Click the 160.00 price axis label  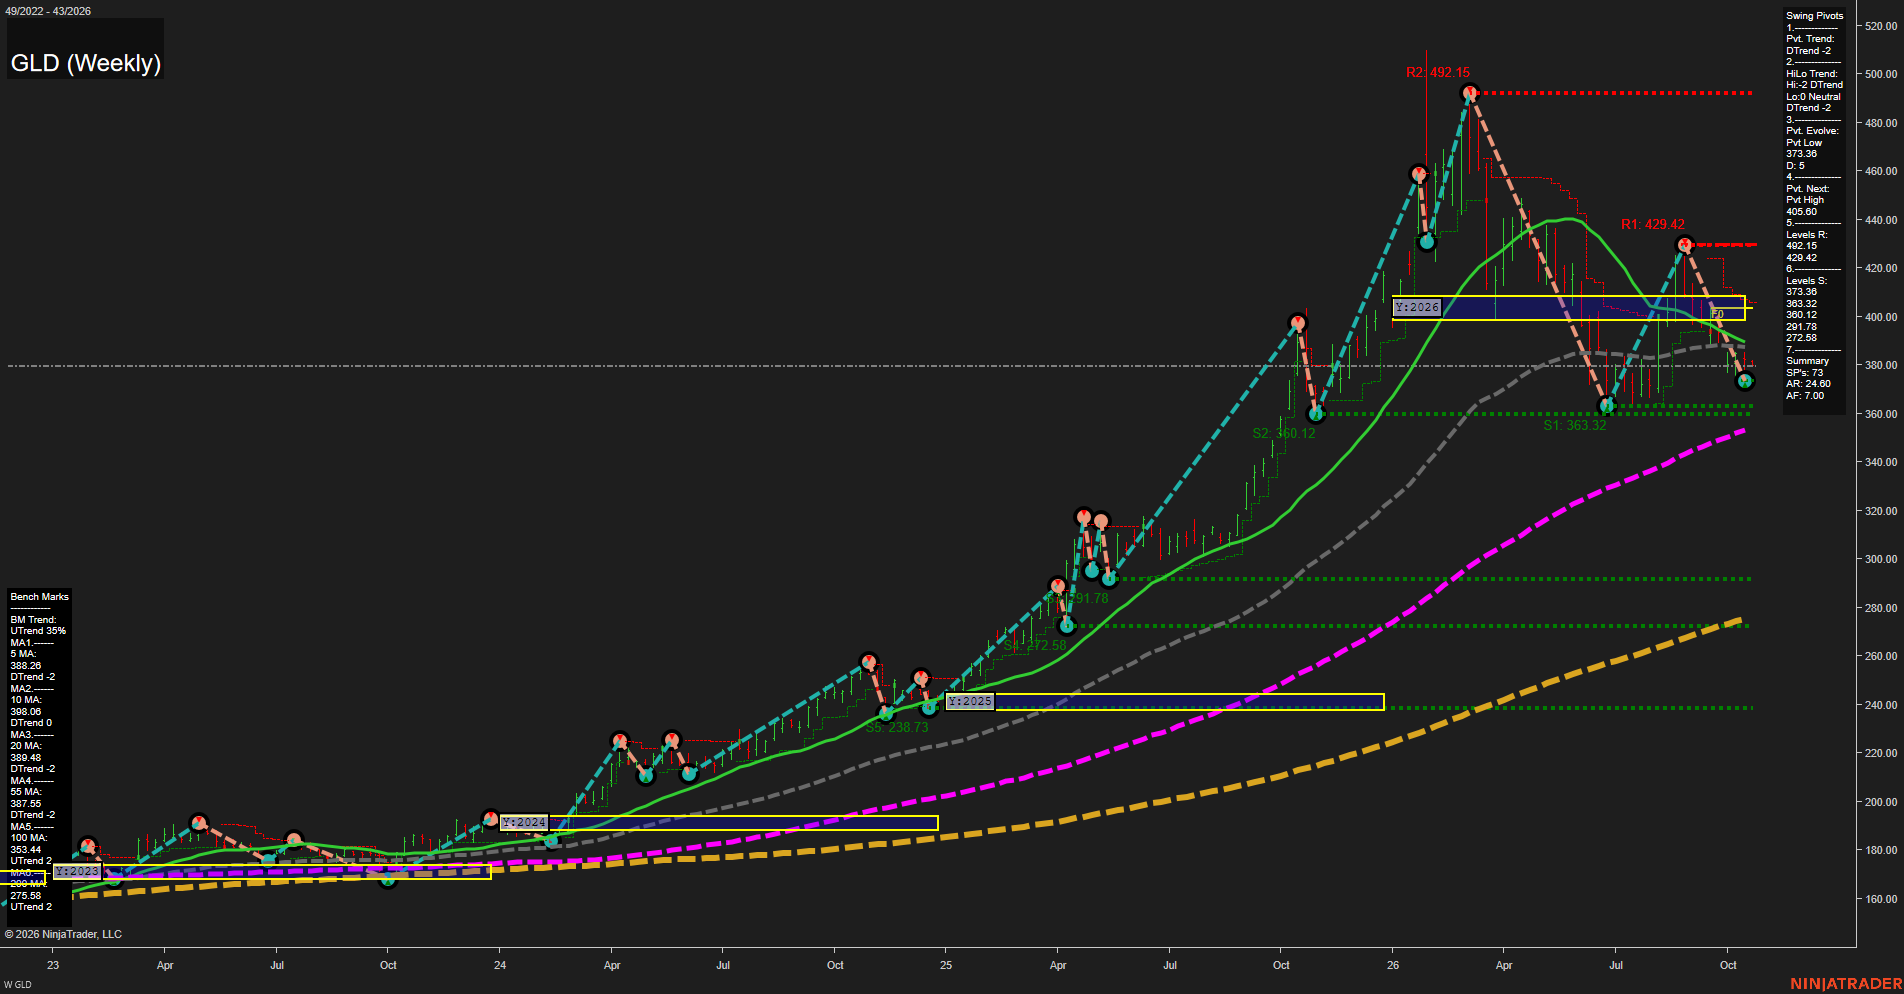(1881, 899)
